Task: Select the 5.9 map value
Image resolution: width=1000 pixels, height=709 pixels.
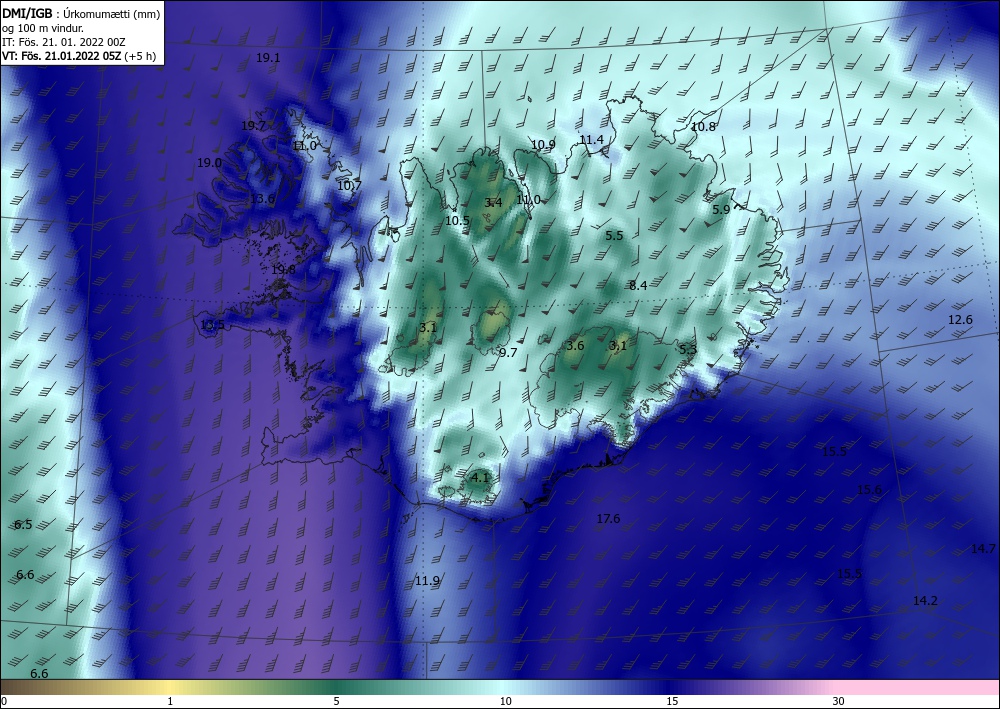Action: pyautogui.click(x=721, y=209)
